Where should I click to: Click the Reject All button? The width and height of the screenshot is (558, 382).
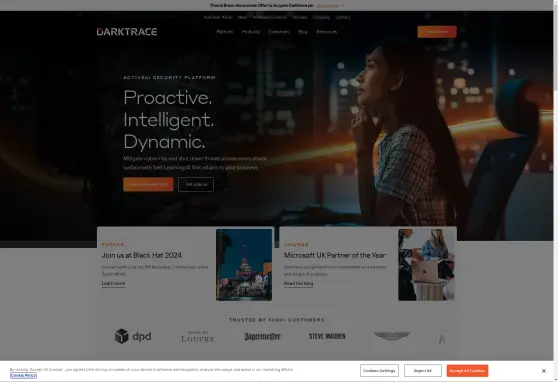[x=423, y=371]
